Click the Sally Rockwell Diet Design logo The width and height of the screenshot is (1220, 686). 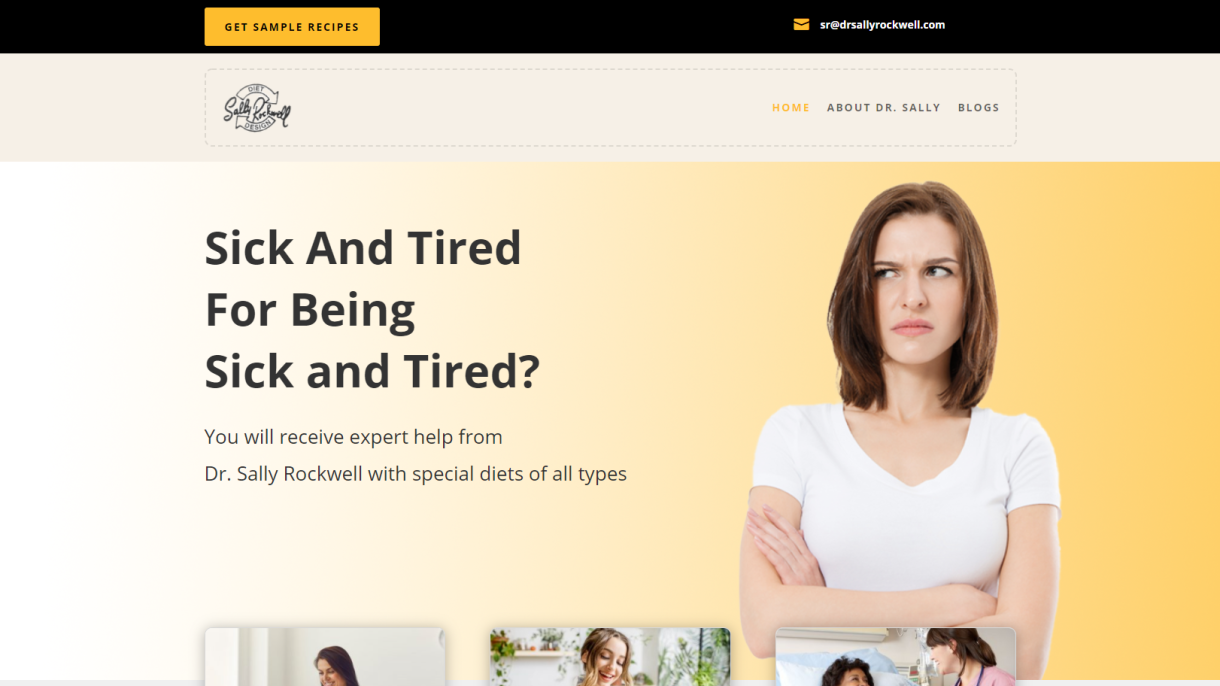click(x=257, y=108)
